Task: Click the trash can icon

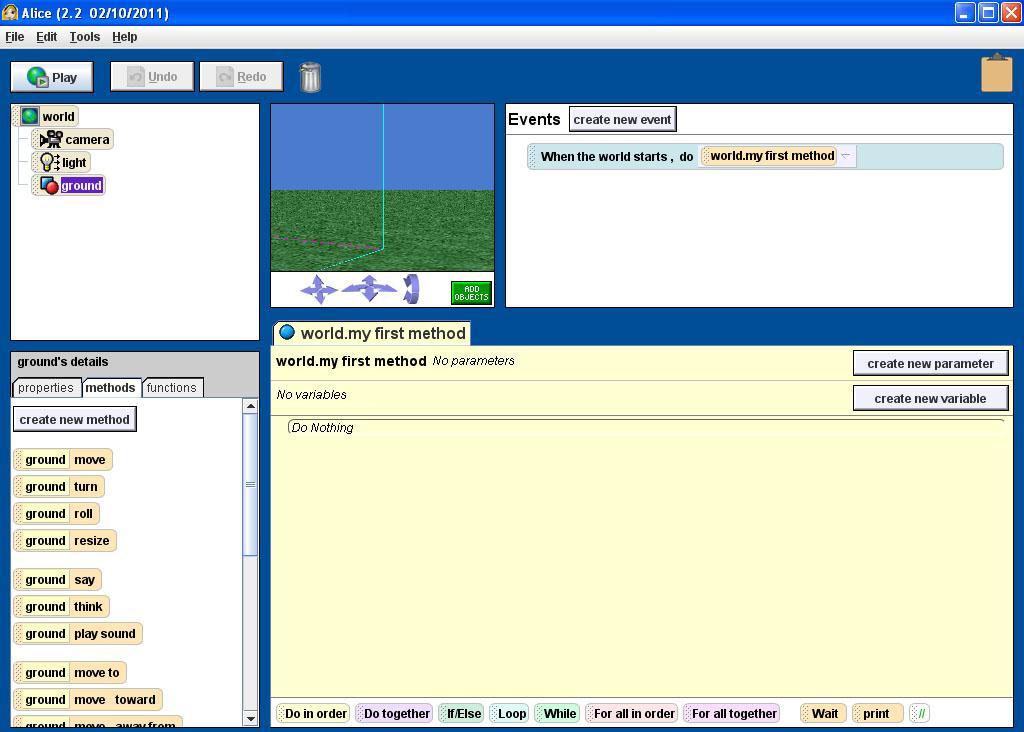Action: pyautogui.click(x=310, y=77)
